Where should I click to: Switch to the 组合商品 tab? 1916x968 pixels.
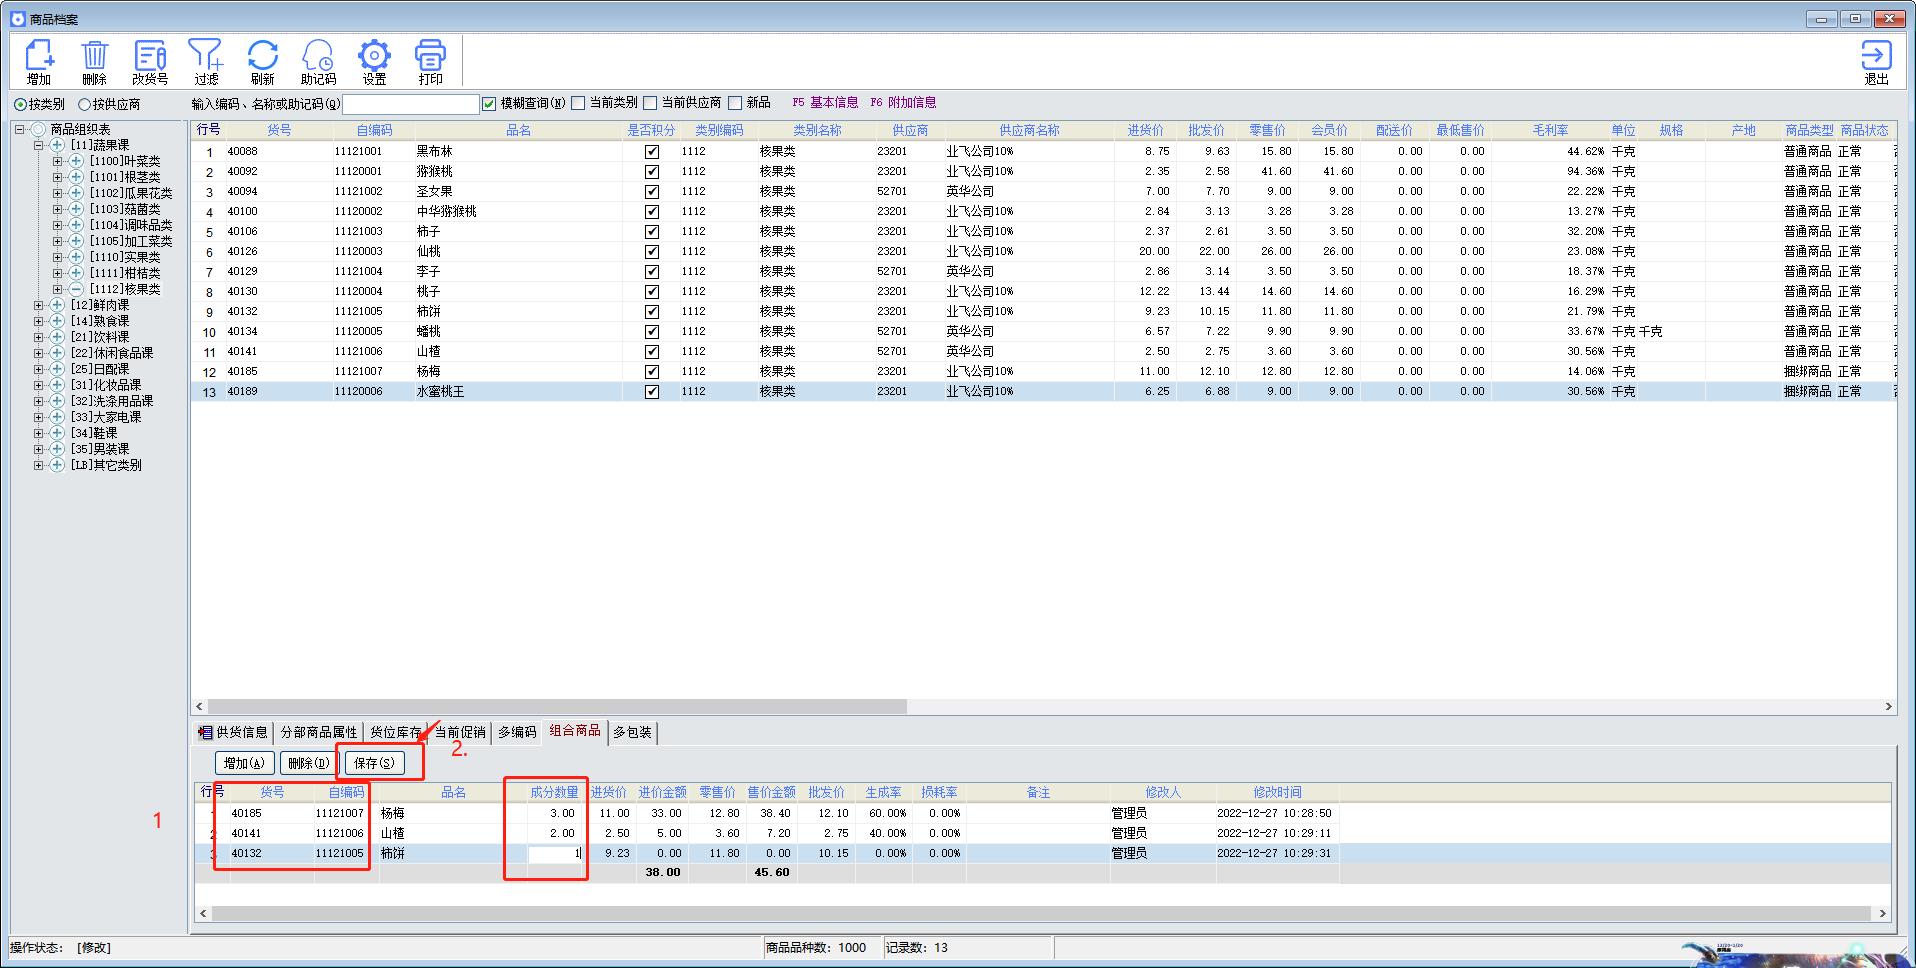pos(575,731)
